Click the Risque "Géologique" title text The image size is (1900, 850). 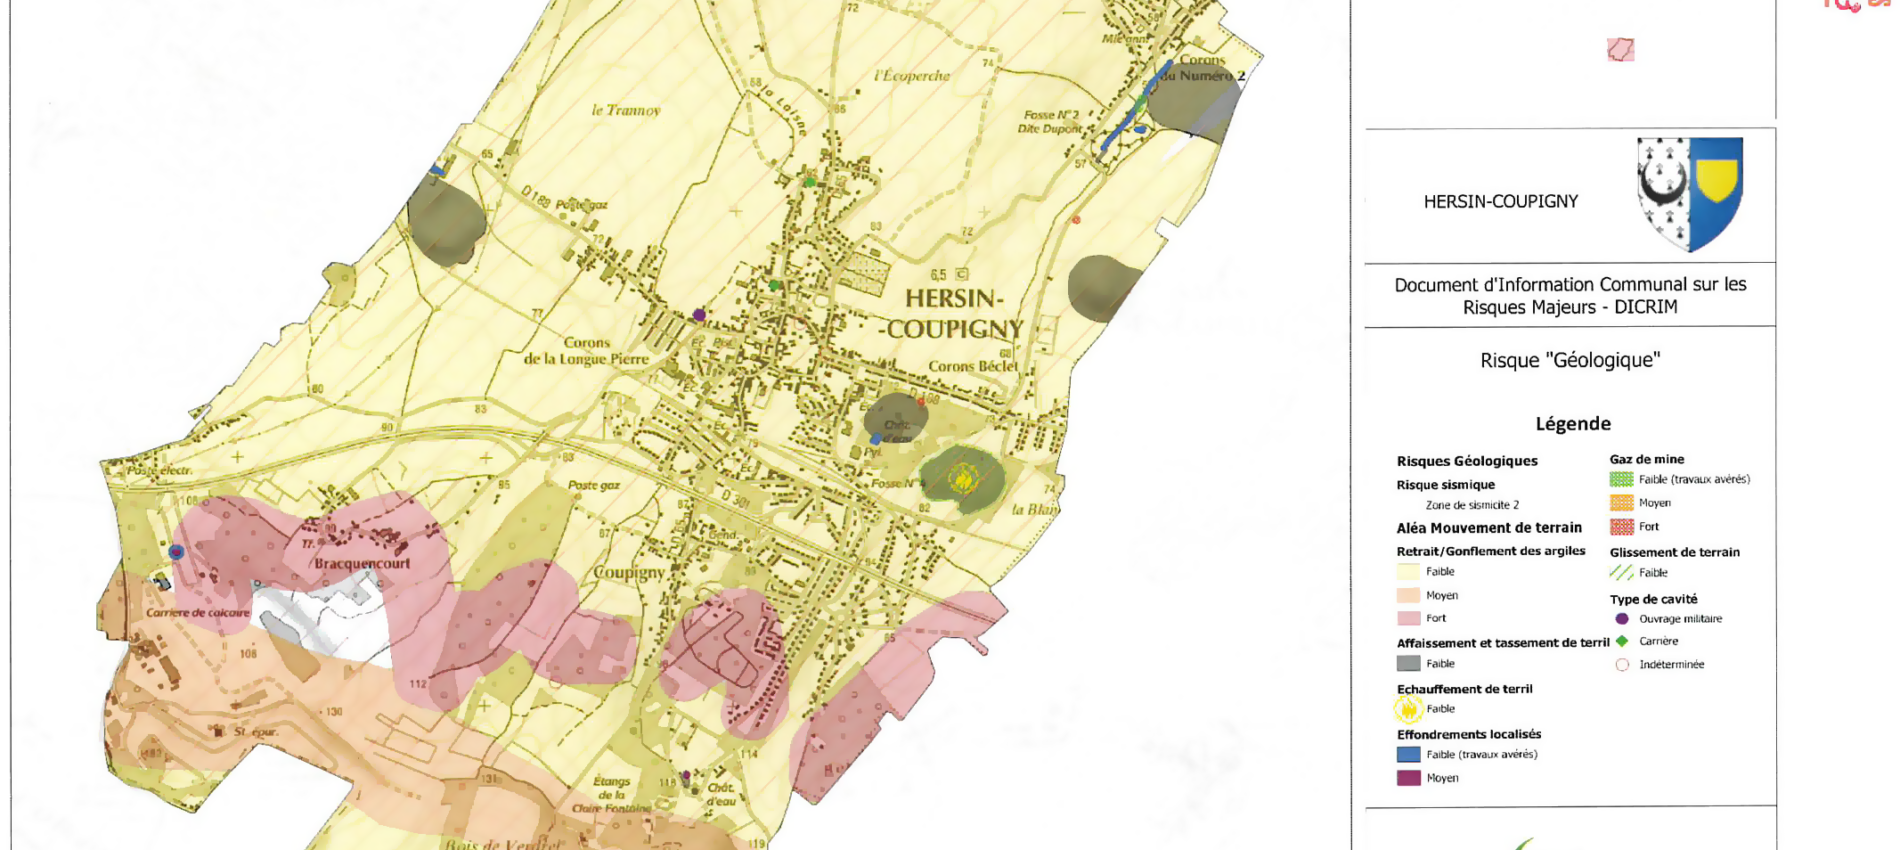1570,361
